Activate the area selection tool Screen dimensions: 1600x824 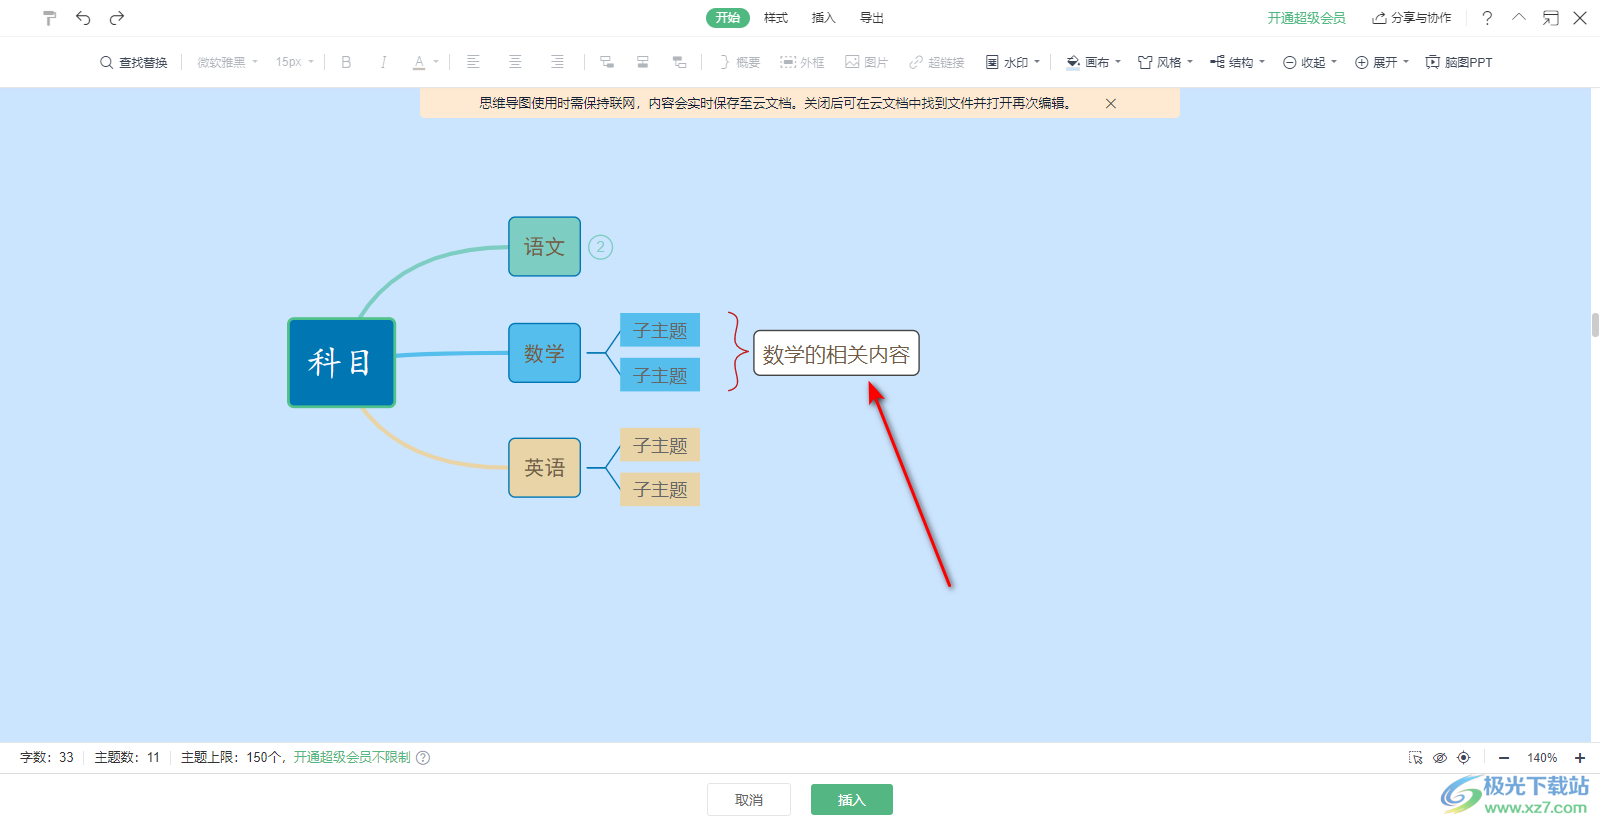click(1416, 758)
